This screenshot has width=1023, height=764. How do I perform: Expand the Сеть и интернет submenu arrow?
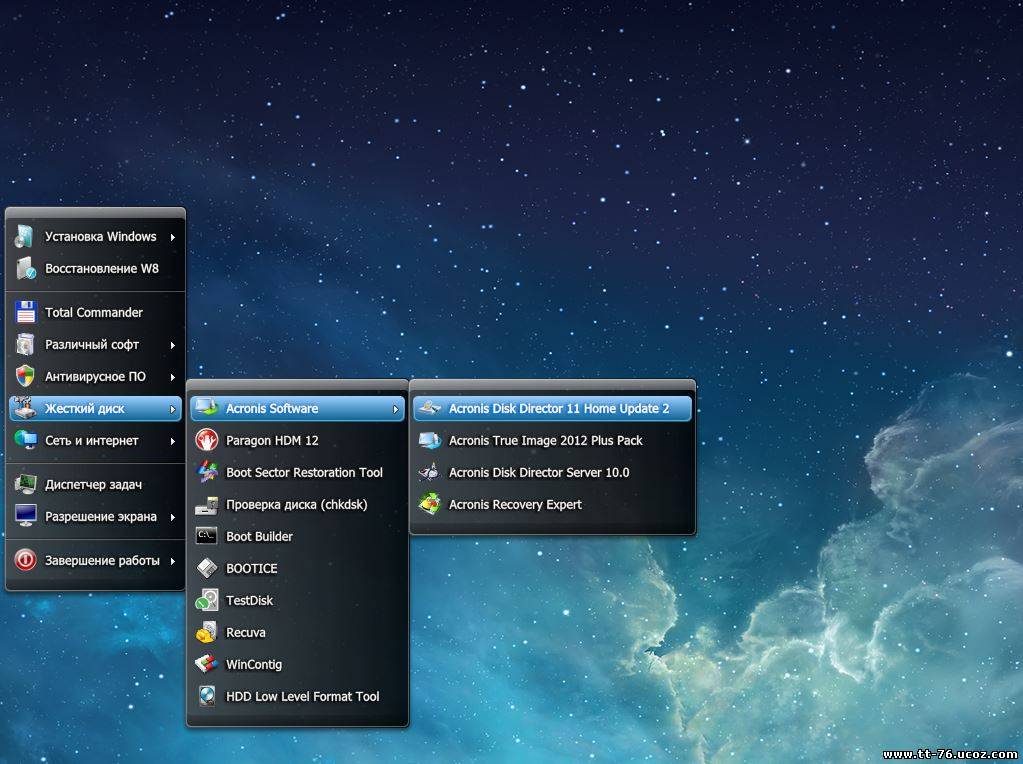point(173,441)
